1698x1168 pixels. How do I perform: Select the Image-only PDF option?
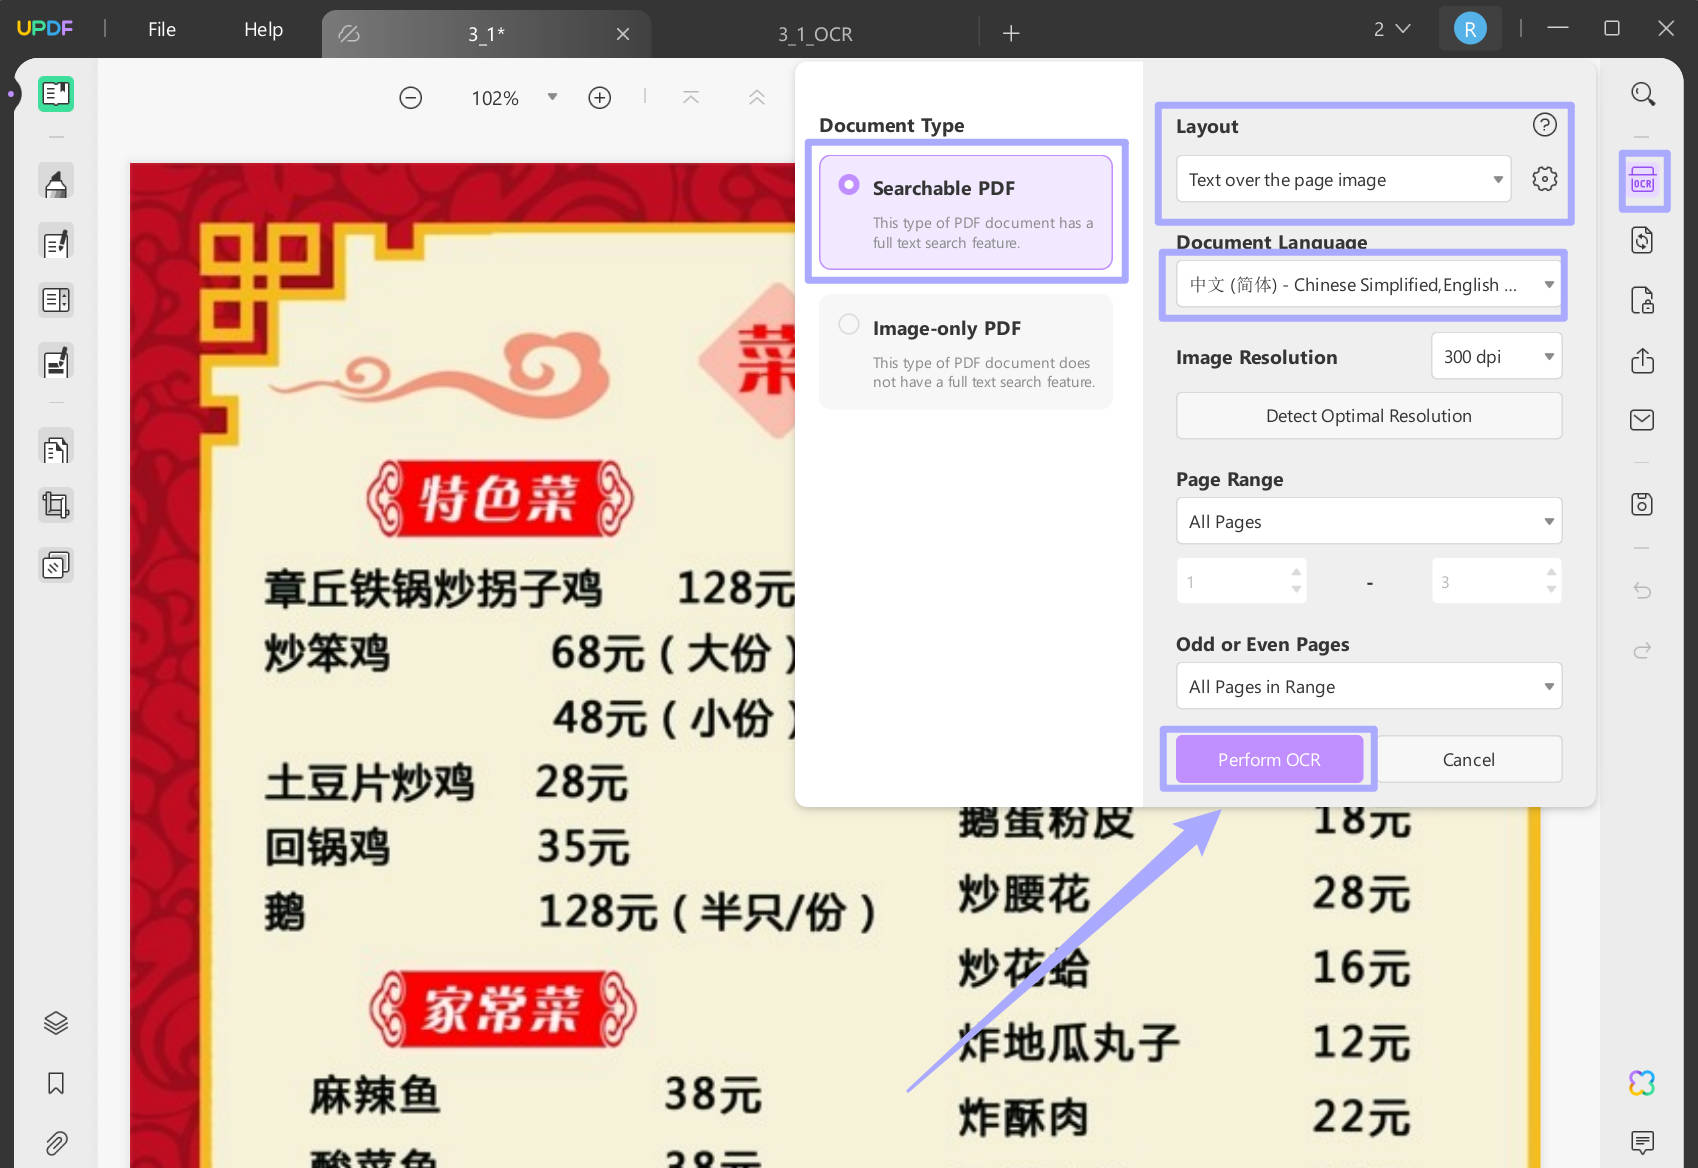point(849,324)
